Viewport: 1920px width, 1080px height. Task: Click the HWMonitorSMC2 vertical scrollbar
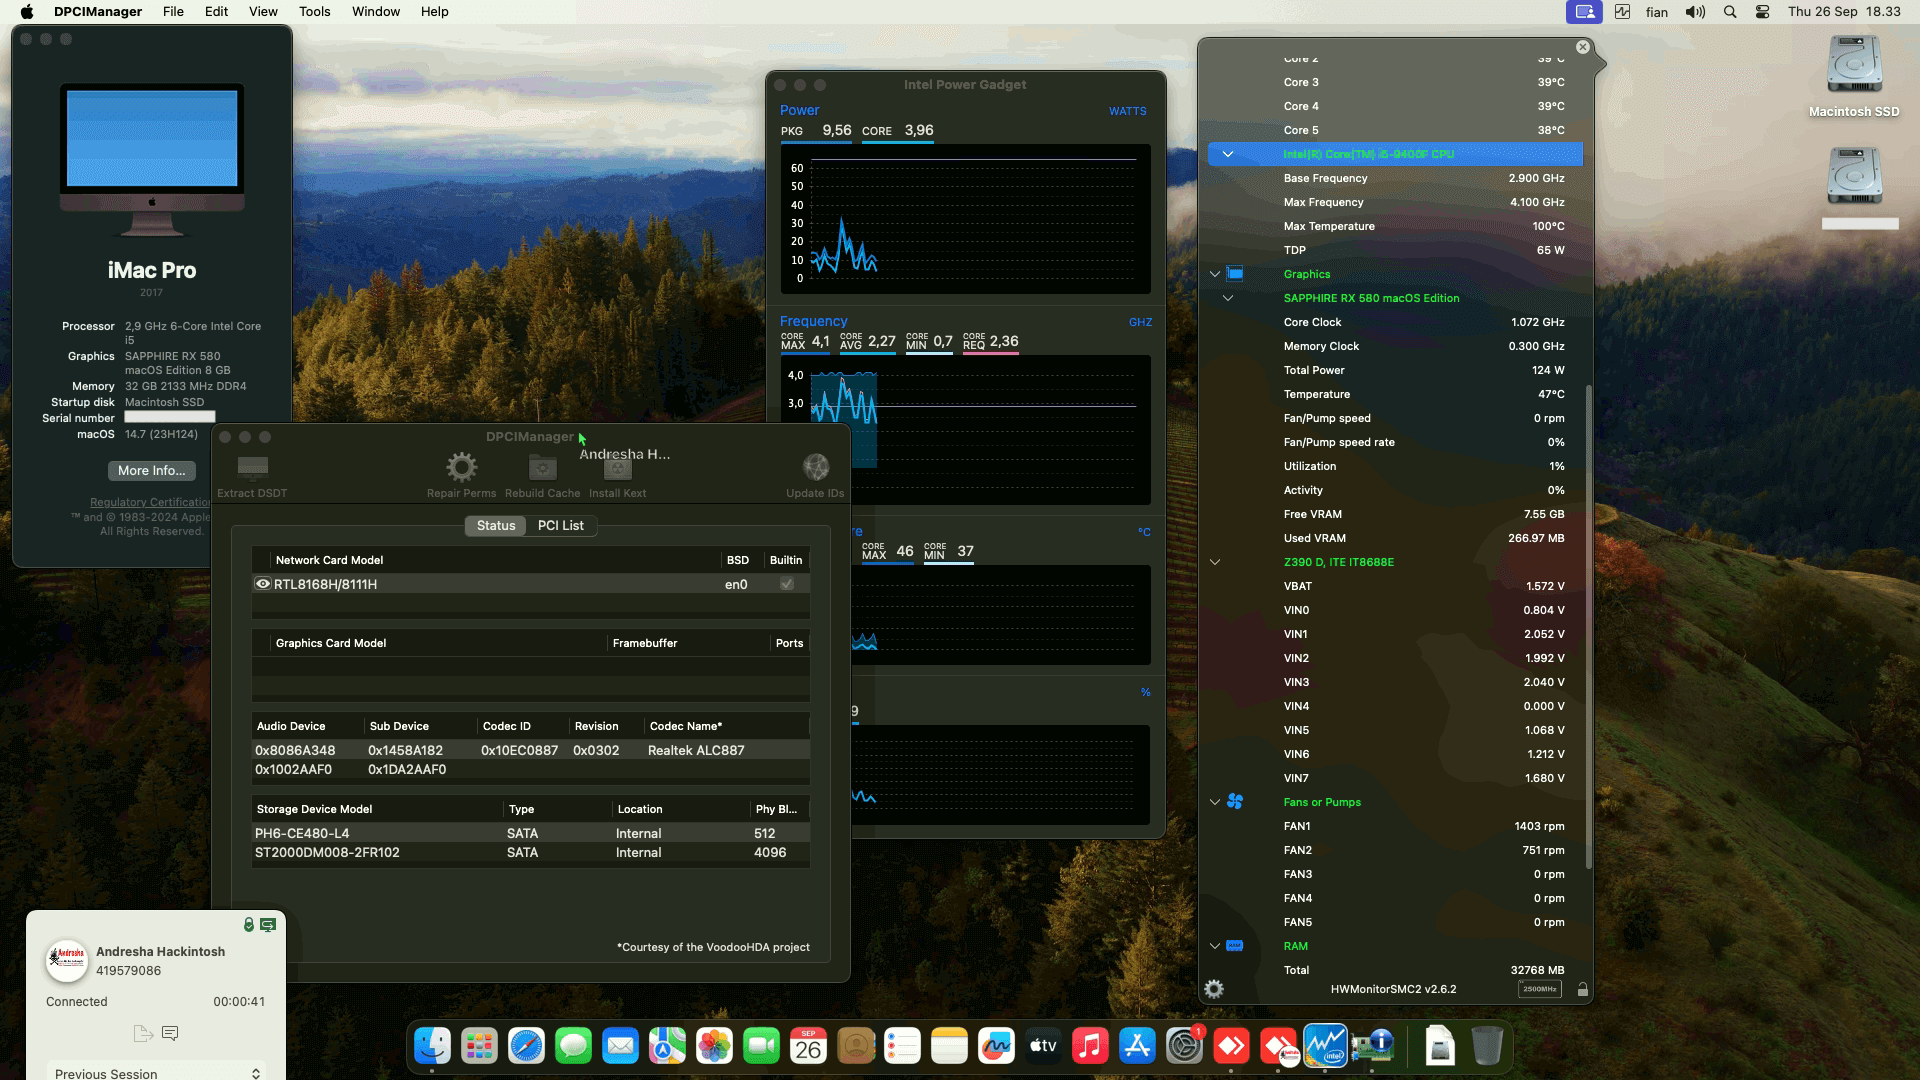click(1588, 626)
